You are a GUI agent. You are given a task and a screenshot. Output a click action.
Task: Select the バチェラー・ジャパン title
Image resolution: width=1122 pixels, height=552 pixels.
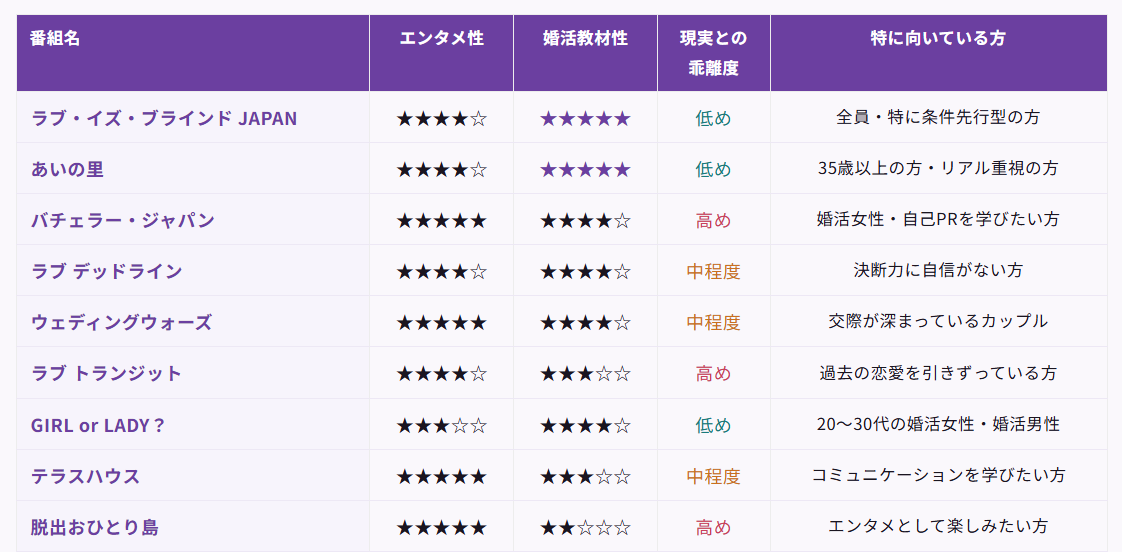pos(123,220)
